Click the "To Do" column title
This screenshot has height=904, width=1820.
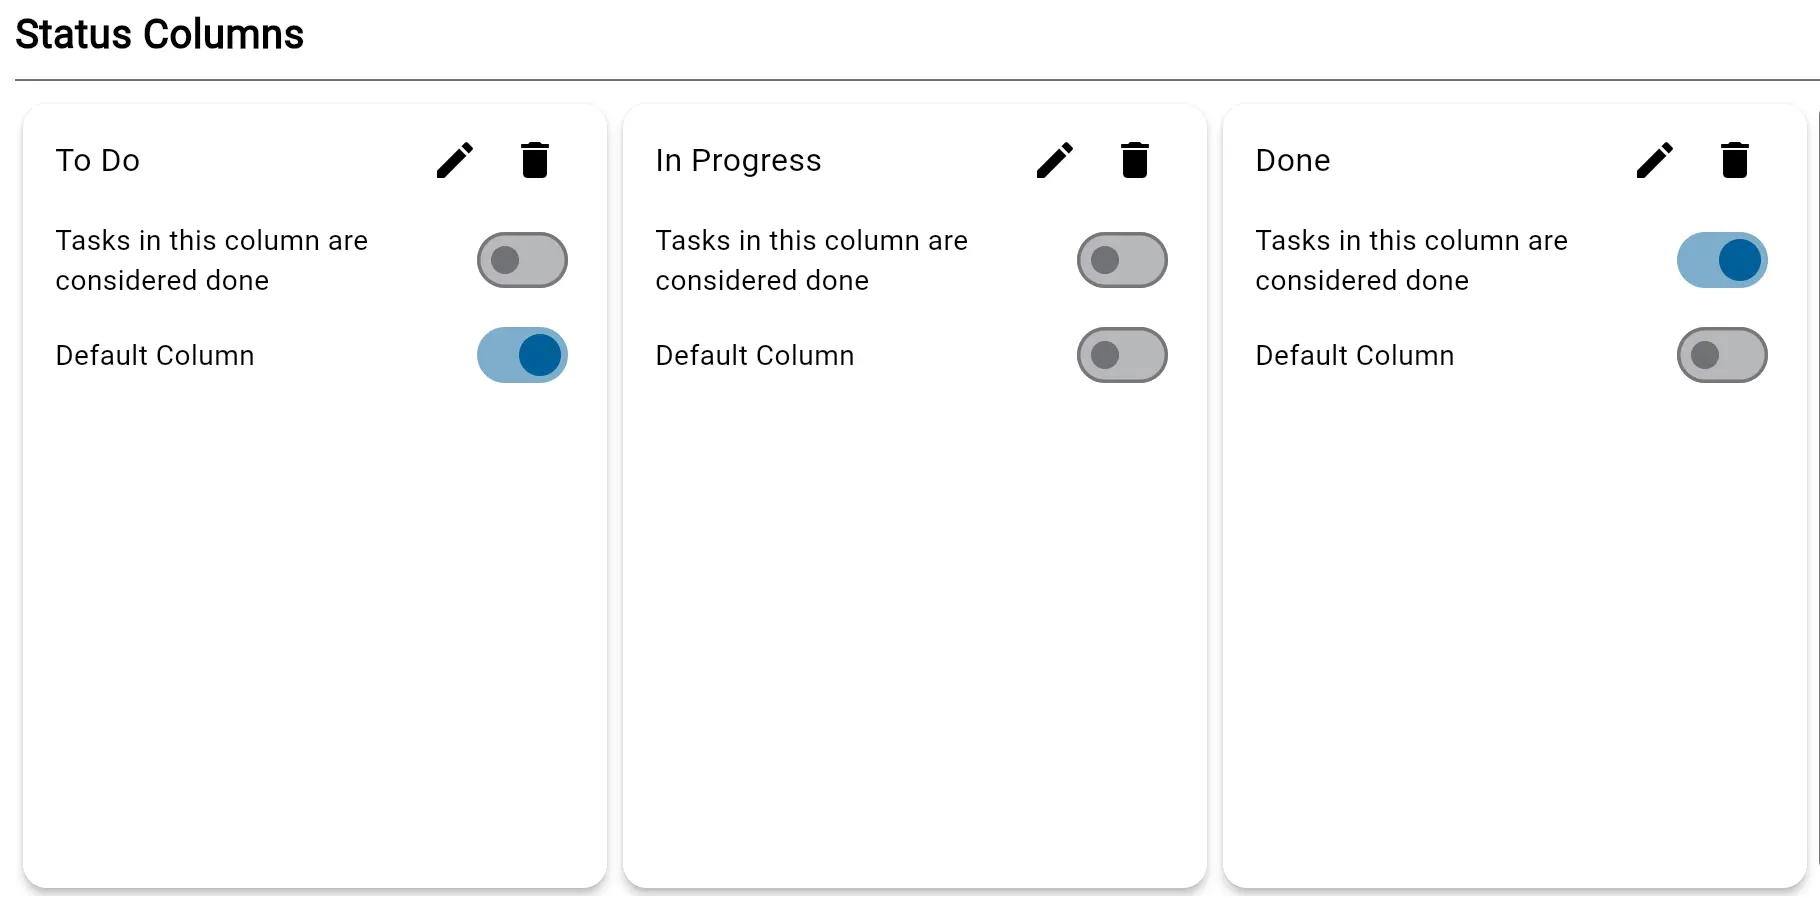tap(98, 160)
